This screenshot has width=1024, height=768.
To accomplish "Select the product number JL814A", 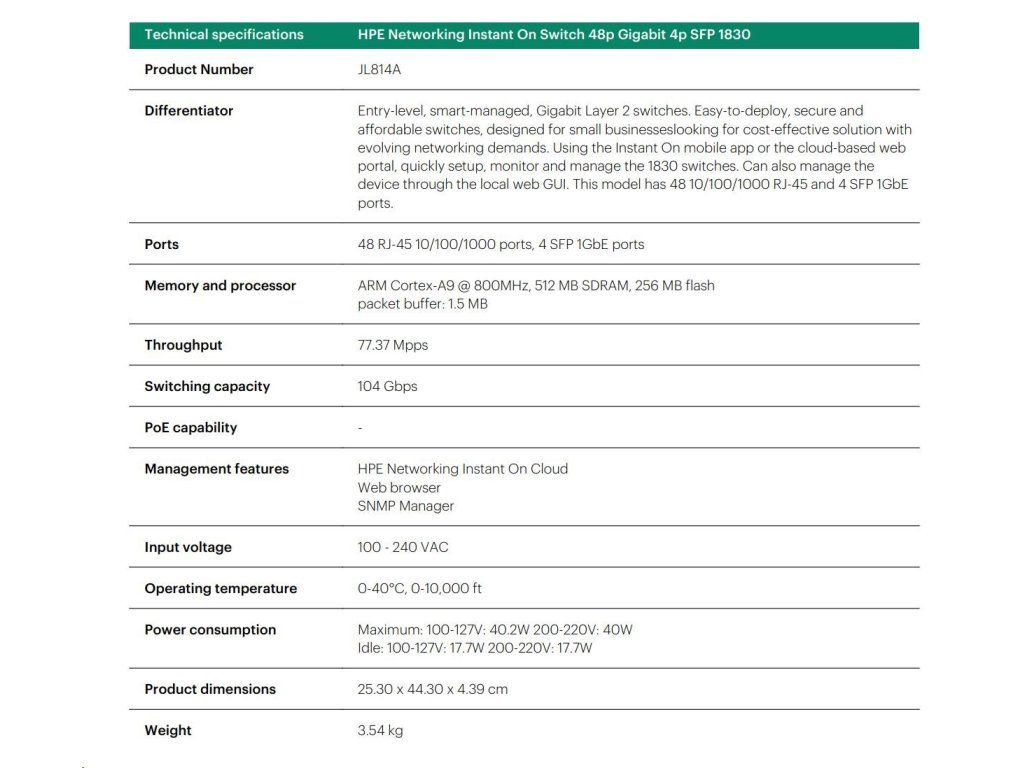I will 379,69.
